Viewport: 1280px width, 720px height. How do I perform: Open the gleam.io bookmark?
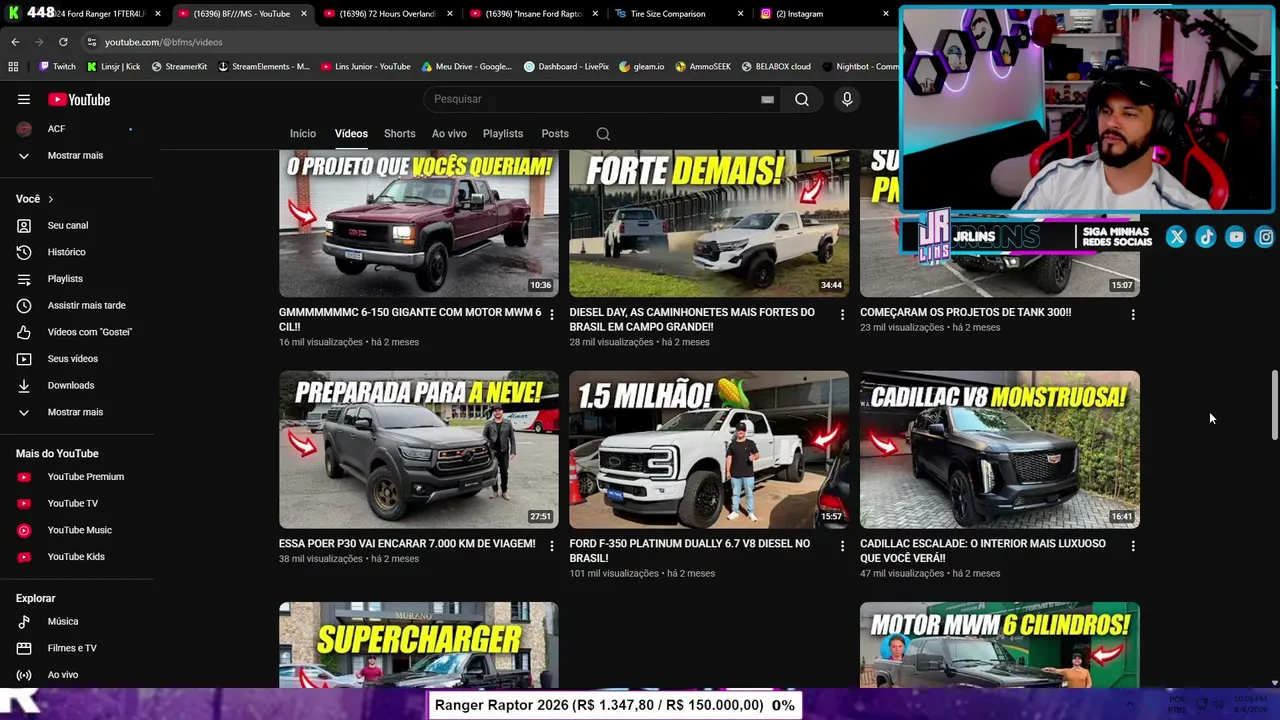pos(642,67)
